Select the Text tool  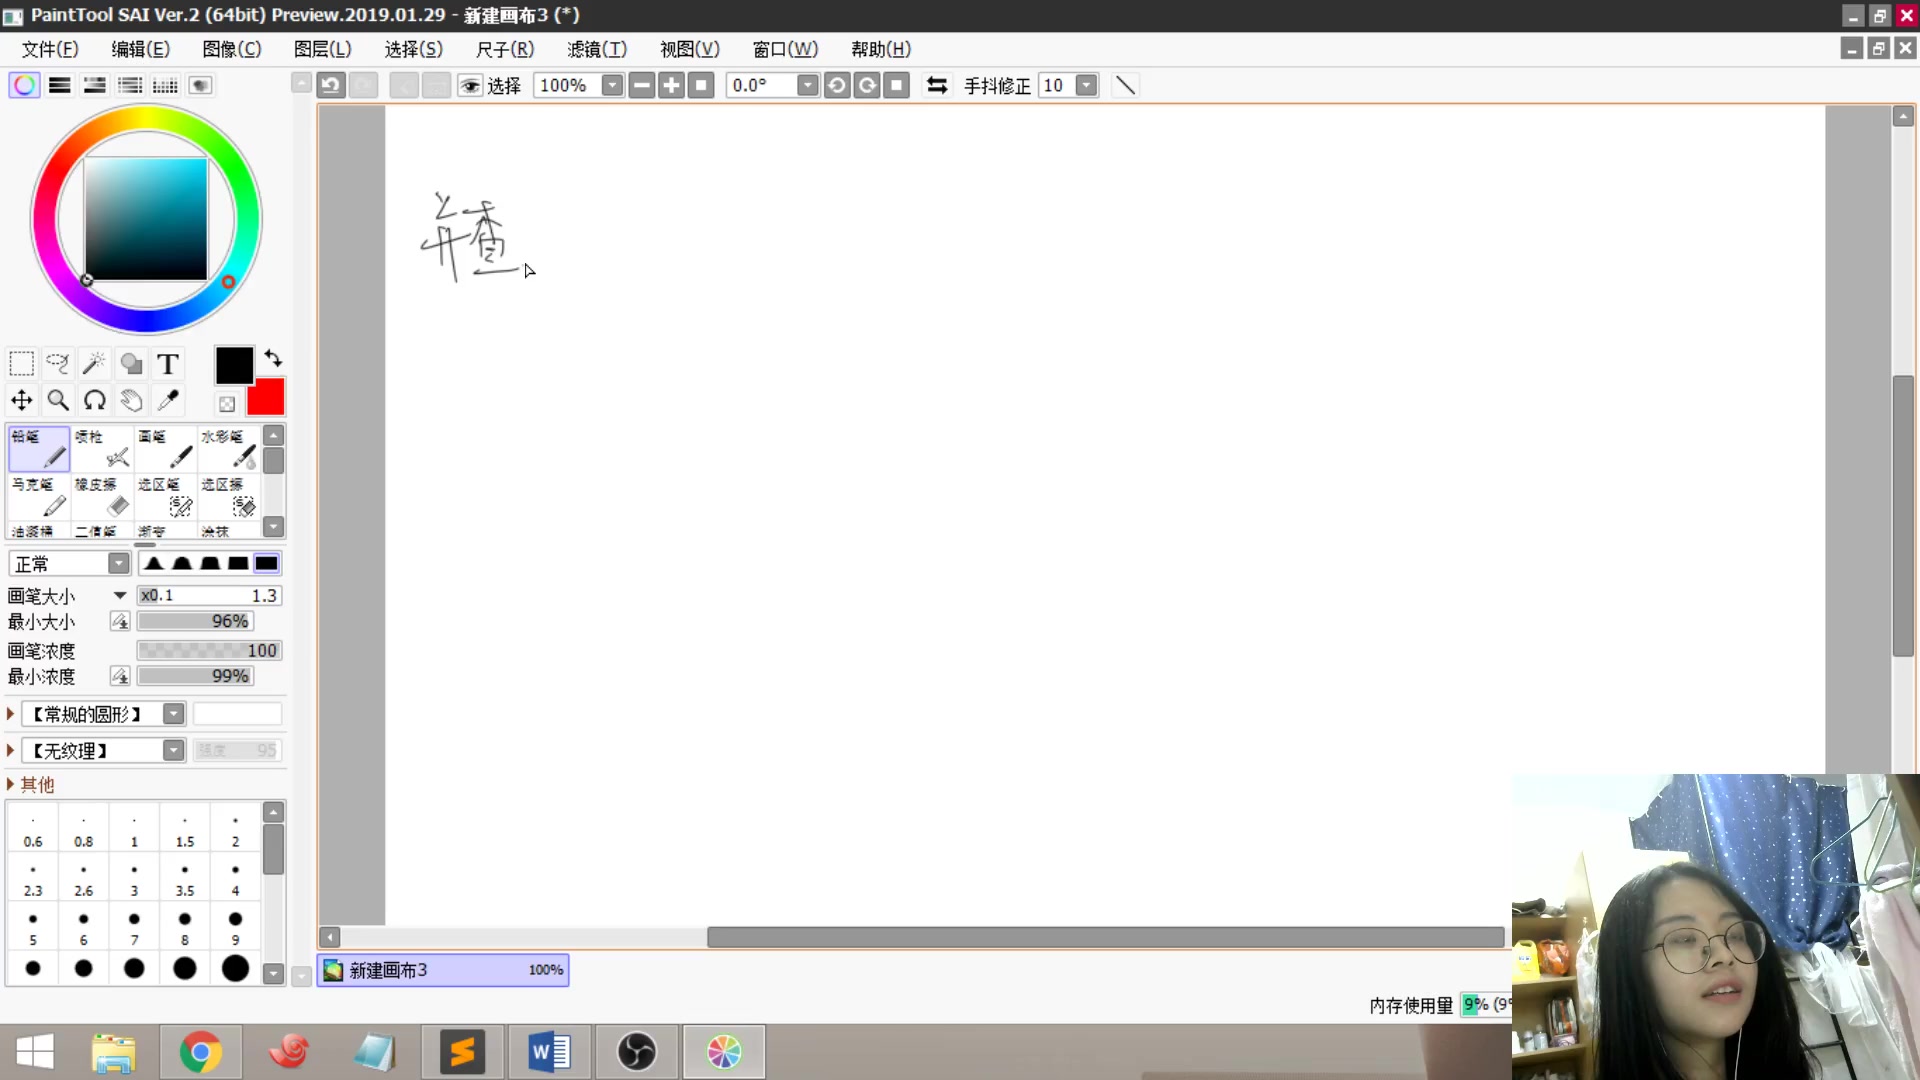pyautogui.click(x=168, y=364)
